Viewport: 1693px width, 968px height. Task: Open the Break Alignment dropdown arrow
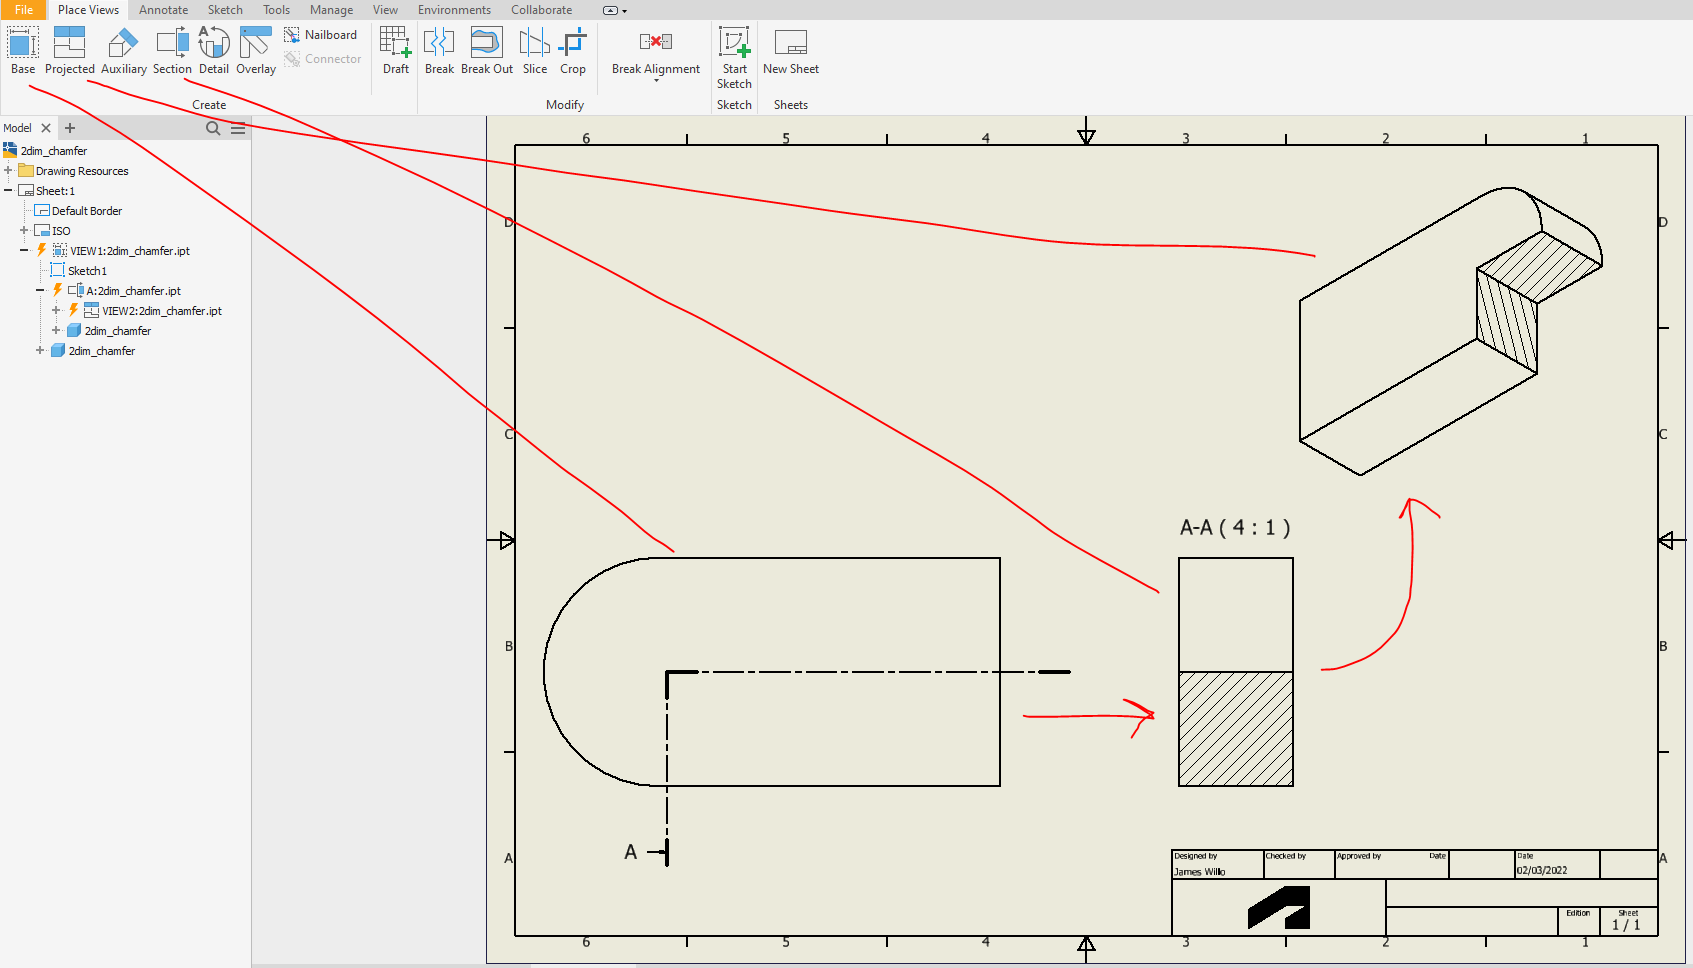[655, 78]
